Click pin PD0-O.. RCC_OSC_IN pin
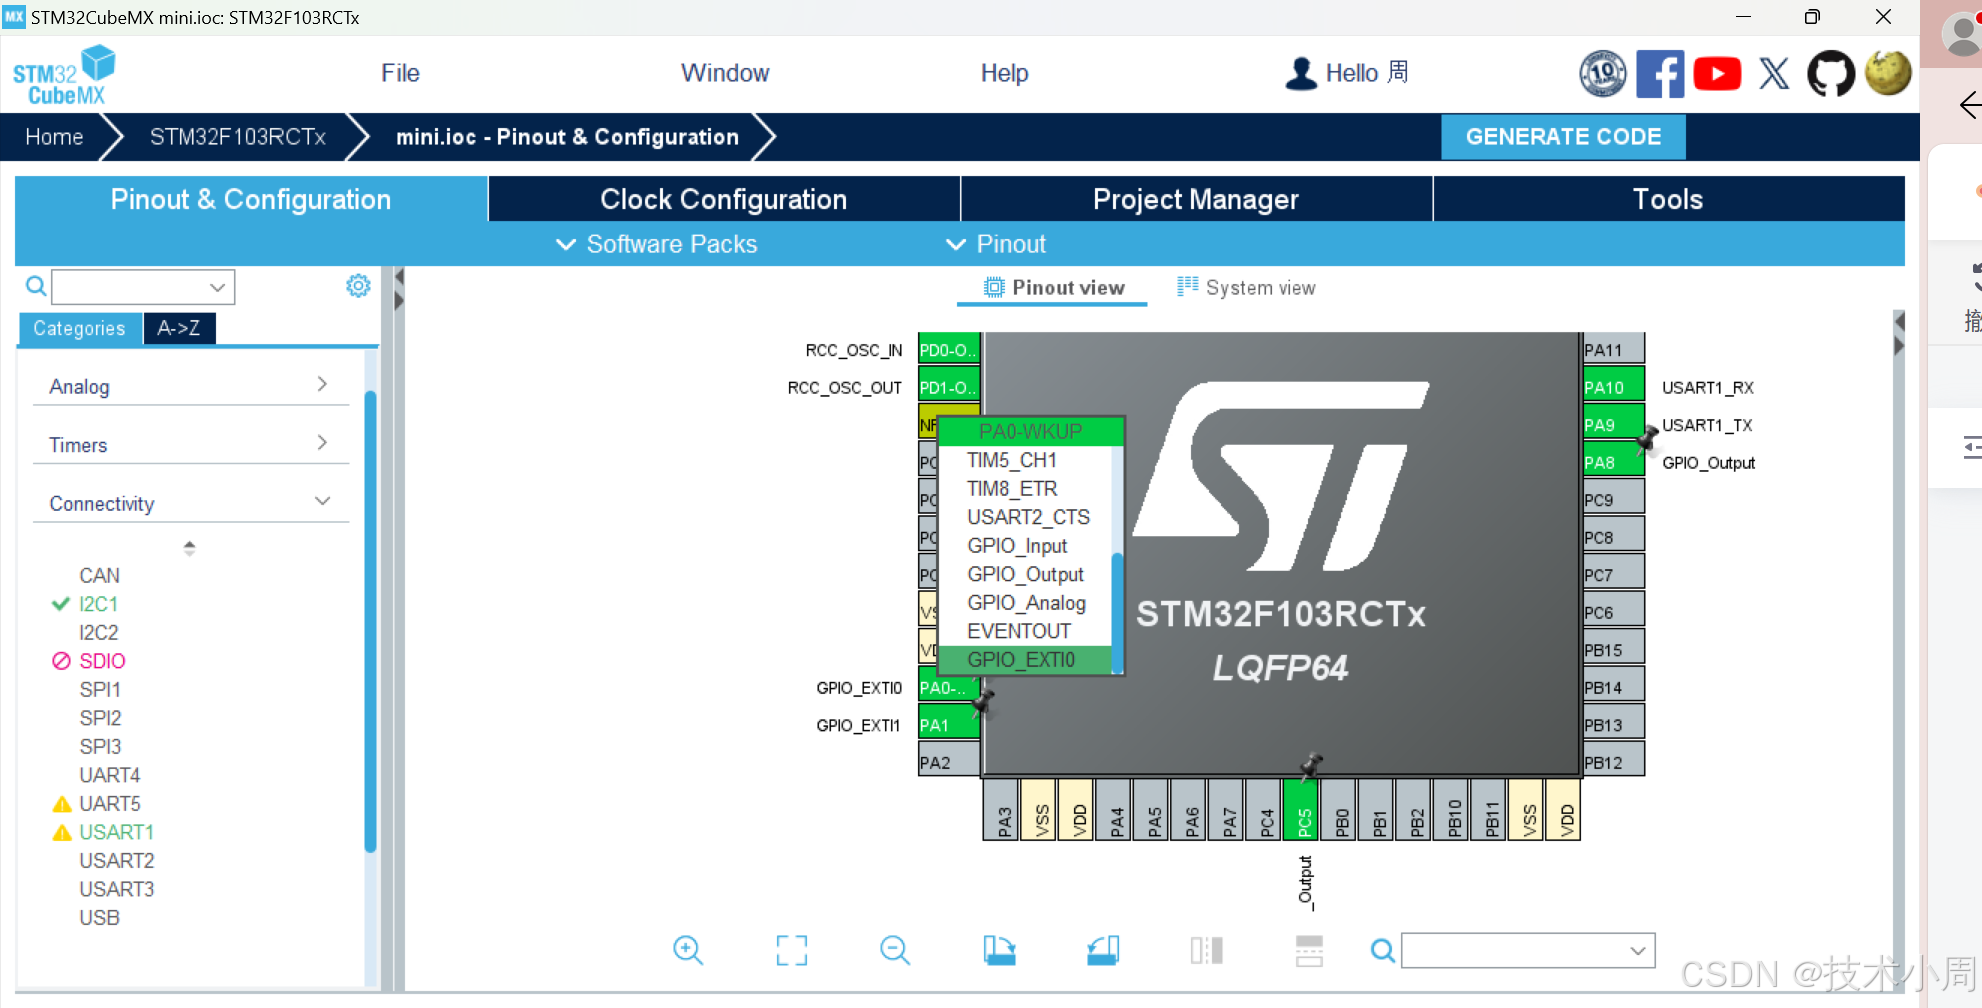The height and width of the screenshot is (1008, 1982). coord(948,349)
